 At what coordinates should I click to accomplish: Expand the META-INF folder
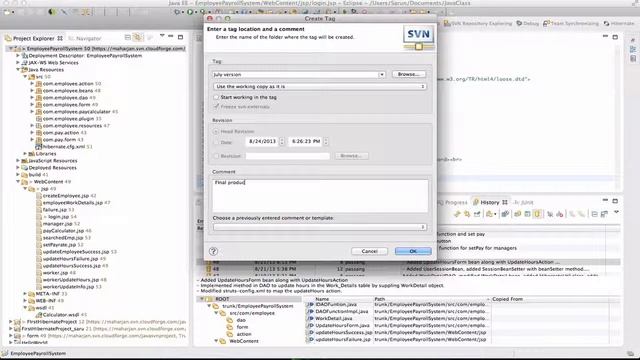(x=25, y=294)
